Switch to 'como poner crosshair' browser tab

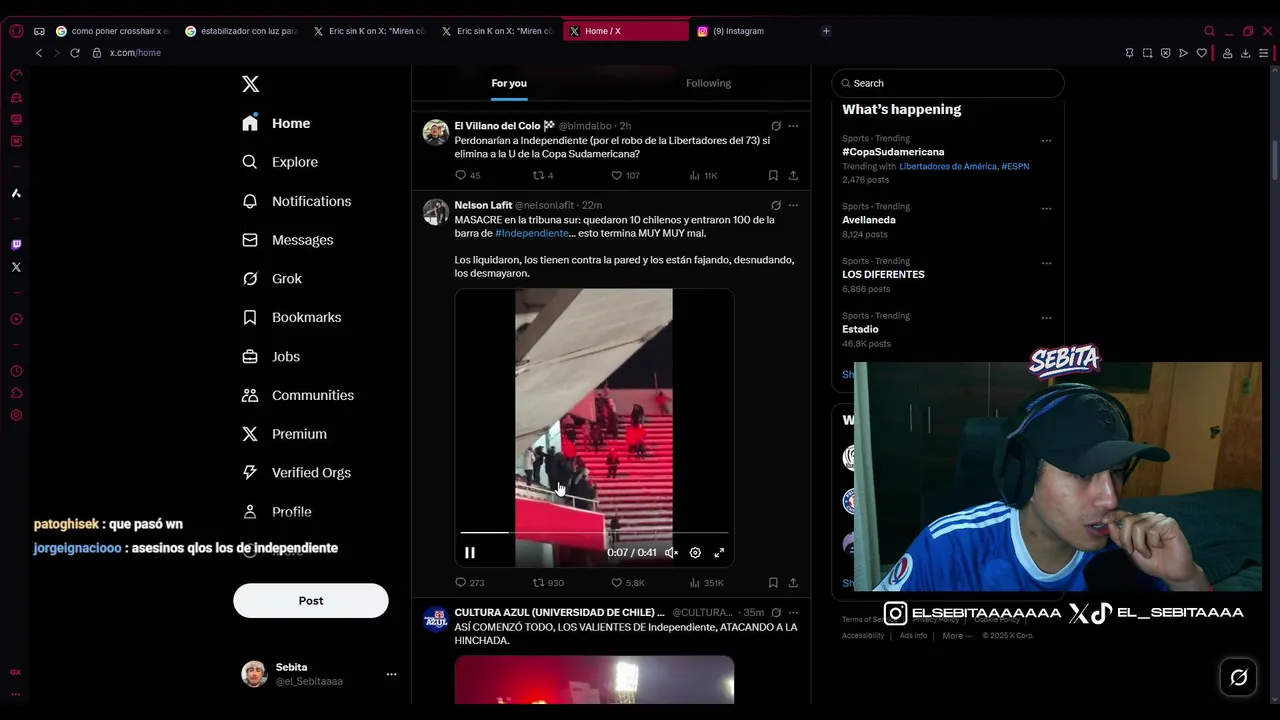click(x=113, y=31)
